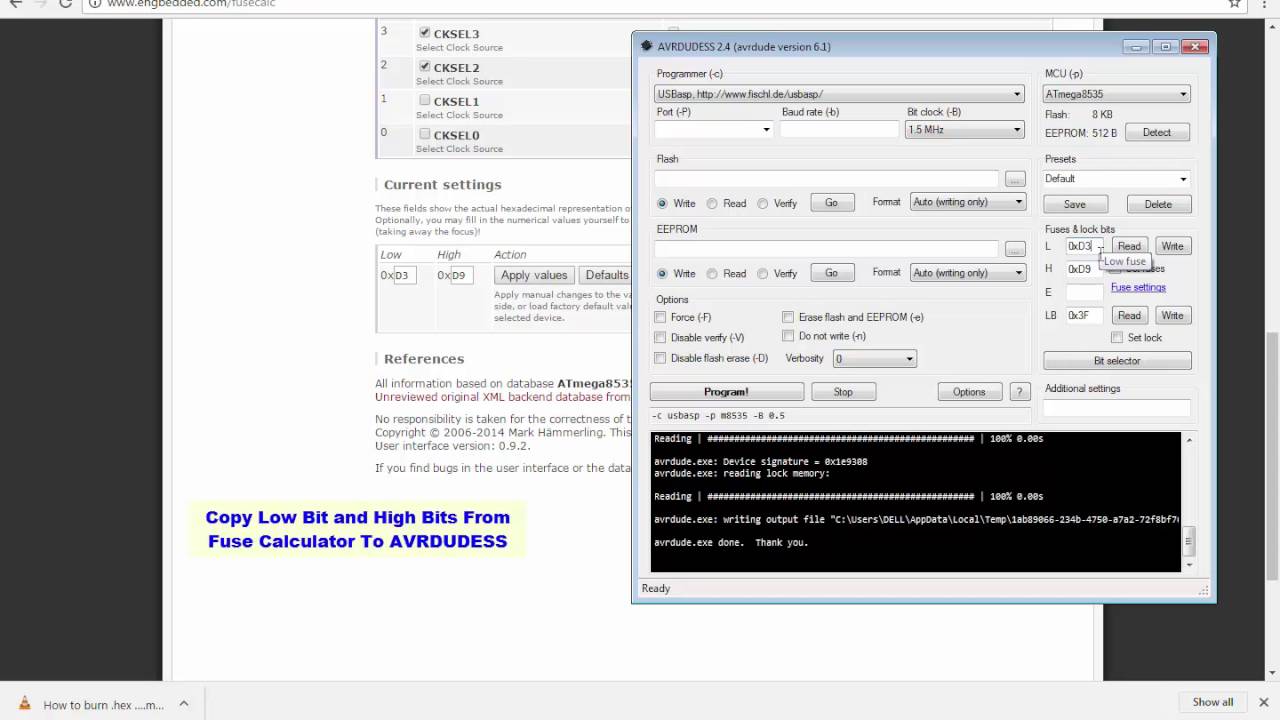The image size is (1280, 720).
Task: Read the lock bits (LB row)
Action: pyautogui.click(x=1129, y=315)
